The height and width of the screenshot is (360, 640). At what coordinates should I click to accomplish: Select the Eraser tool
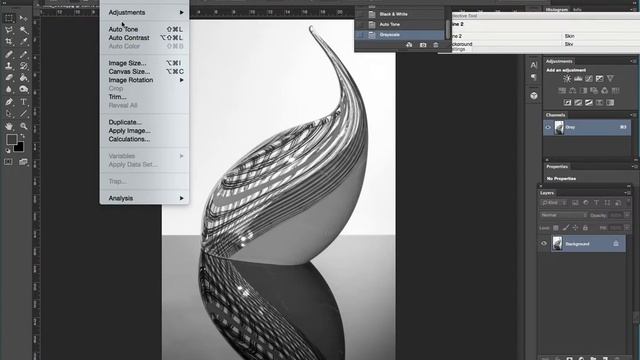(9, 78)
